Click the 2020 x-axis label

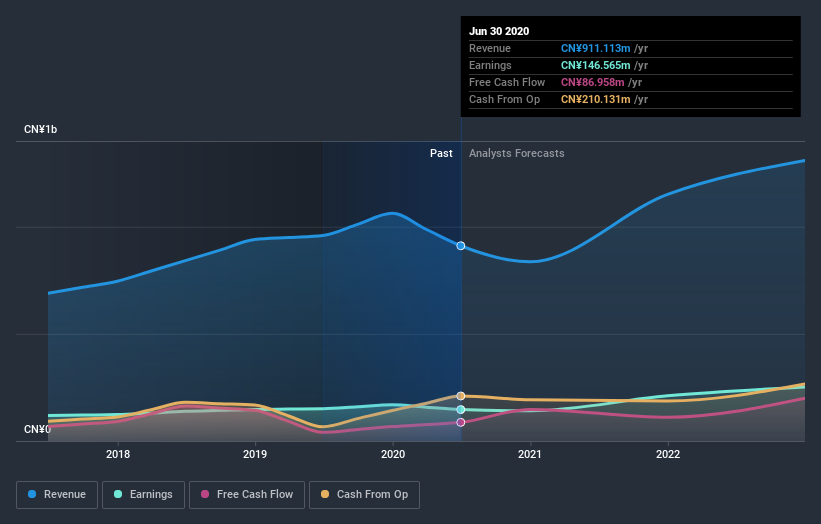[x=393, y=454]
